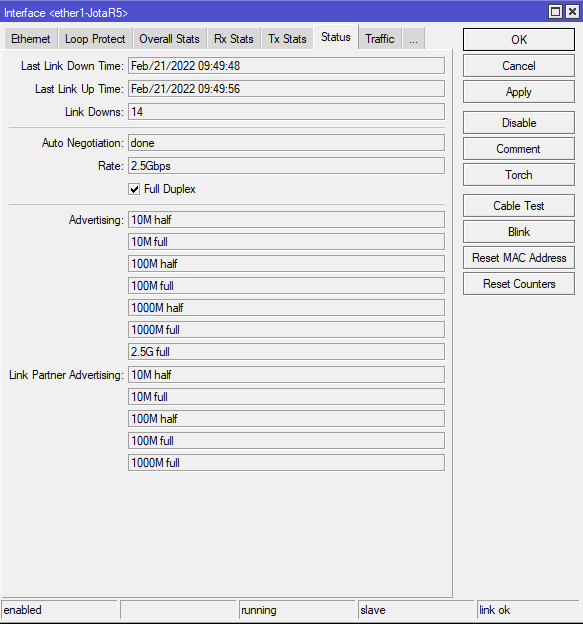Show more tabs via the ellipsis tab
Screen dimensions: 583x624
413,39
